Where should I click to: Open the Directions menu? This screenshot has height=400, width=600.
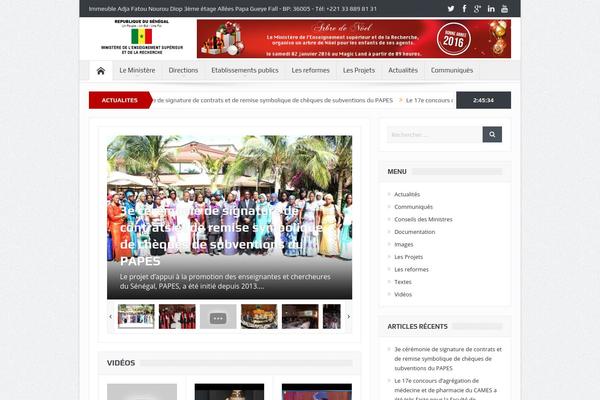183,70
